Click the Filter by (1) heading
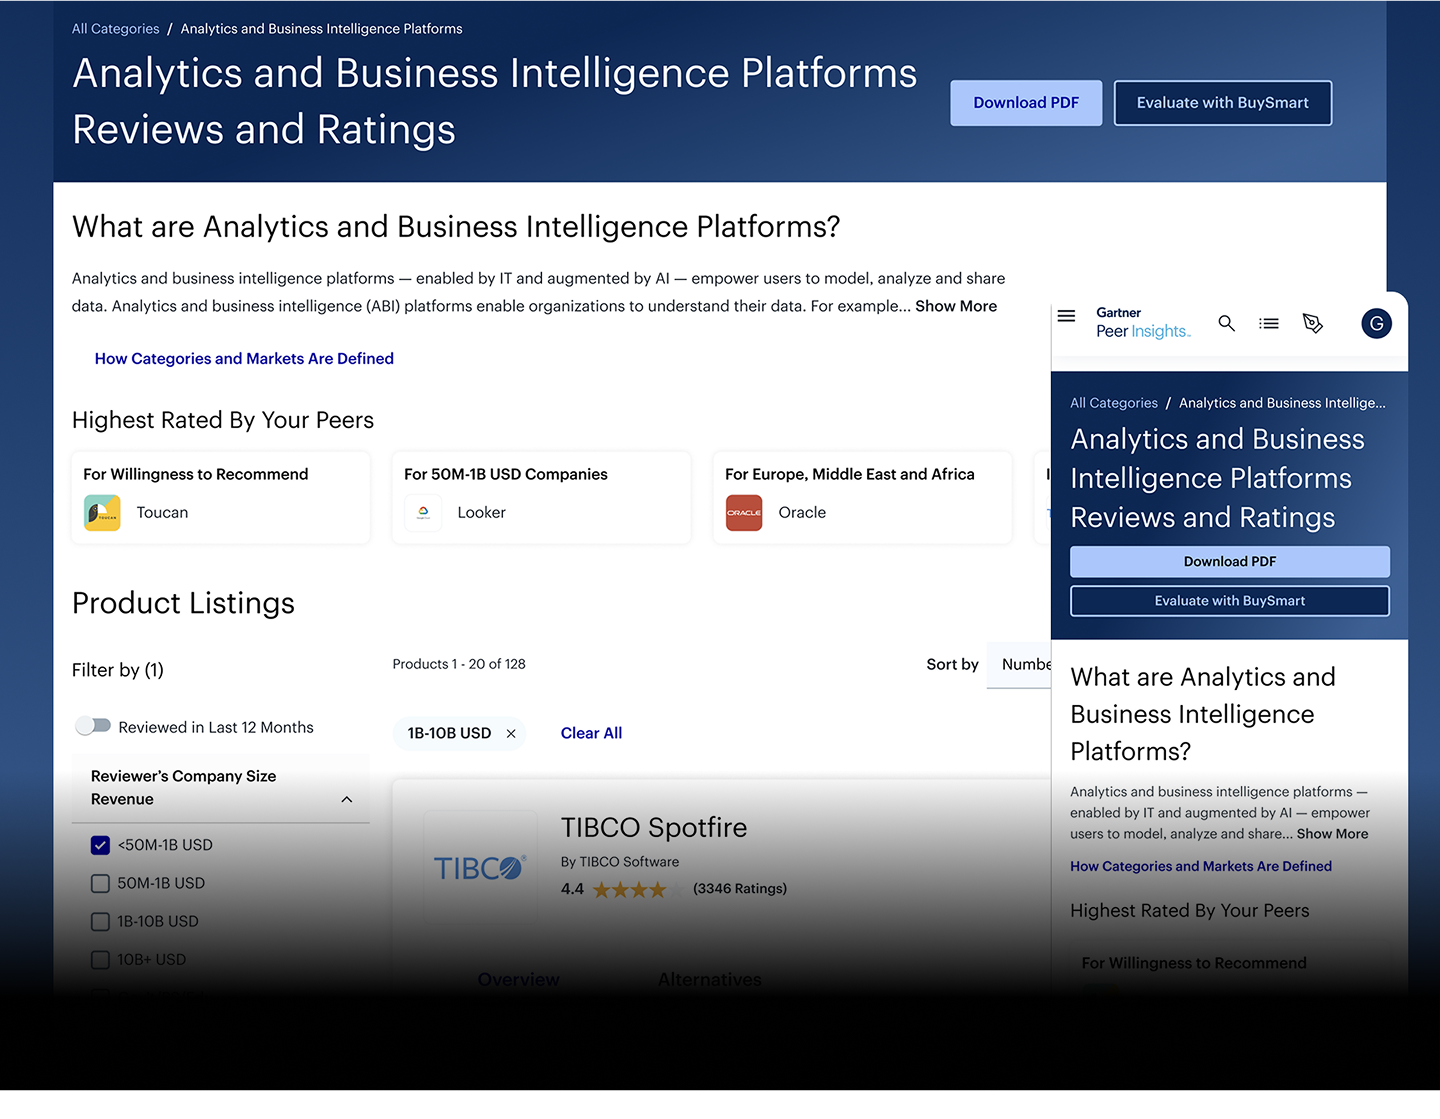1440x1119 pixels. [x=118, y=670]
